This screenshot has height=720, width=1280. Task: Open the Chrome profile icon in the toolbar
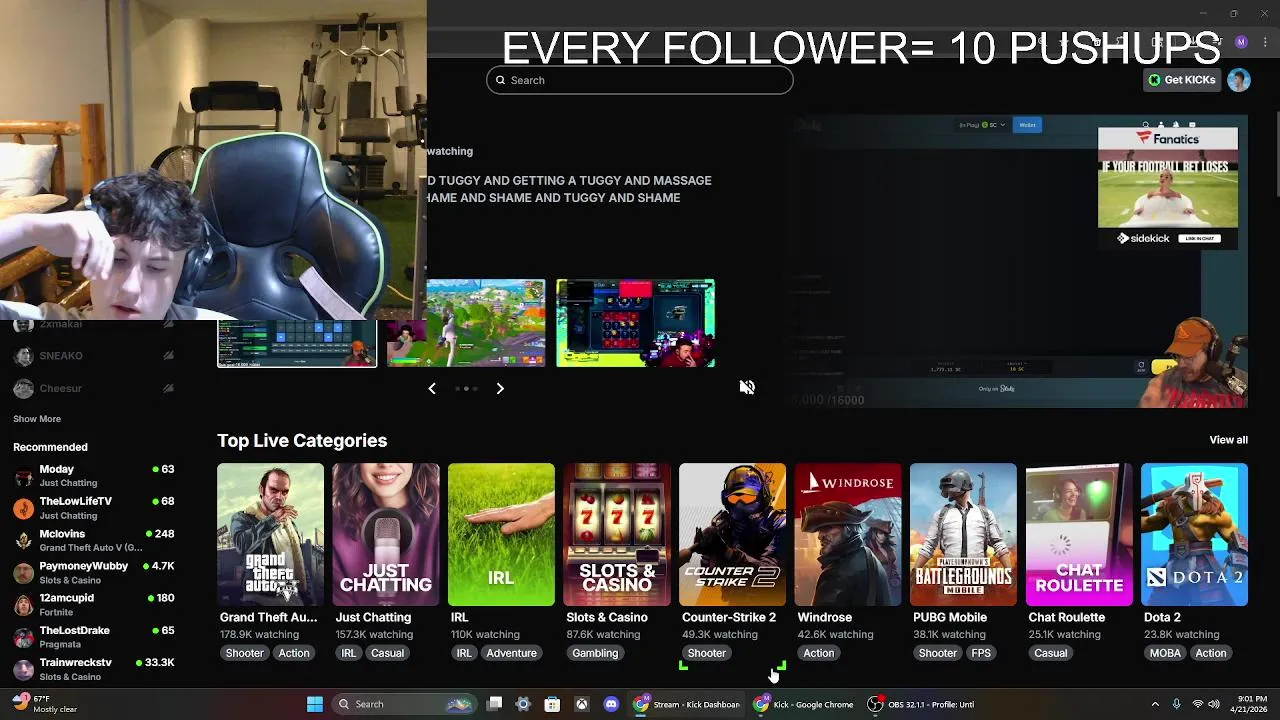pos(1241,42)
